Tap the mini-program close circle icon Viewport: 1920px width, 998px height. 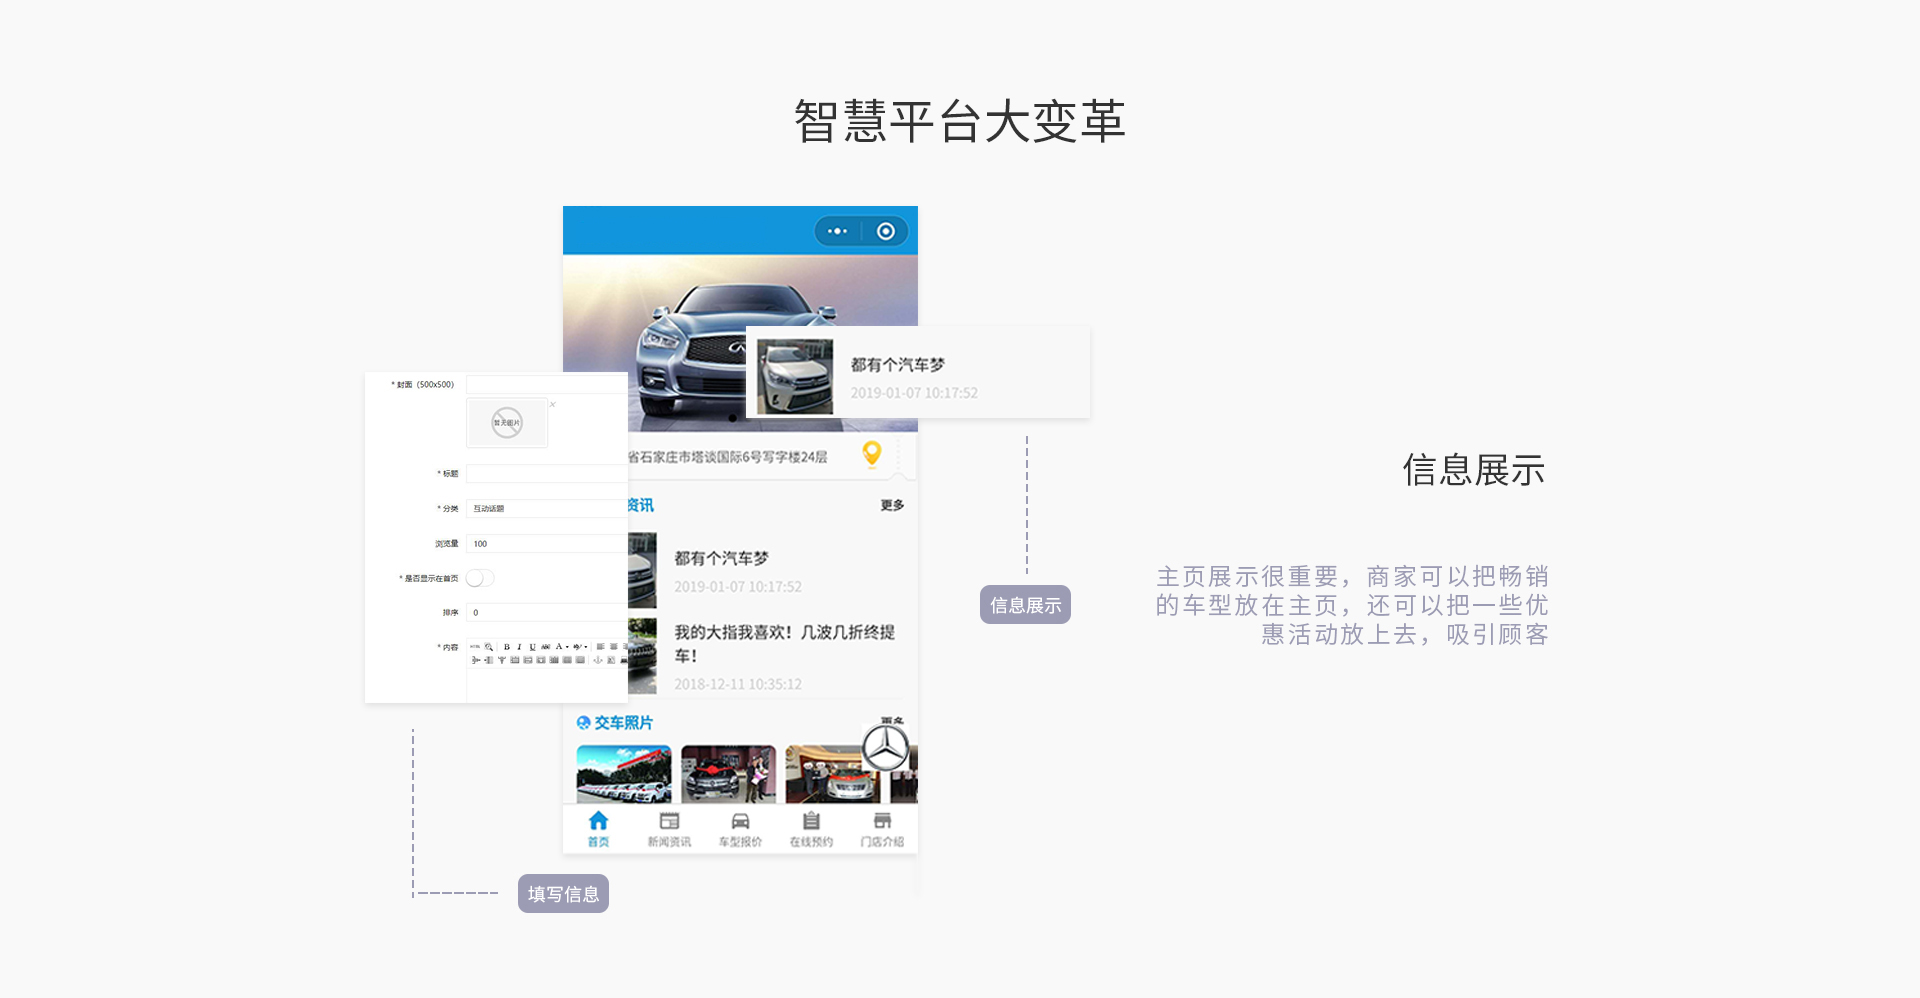pyautogui.click(x=886, y=231)
